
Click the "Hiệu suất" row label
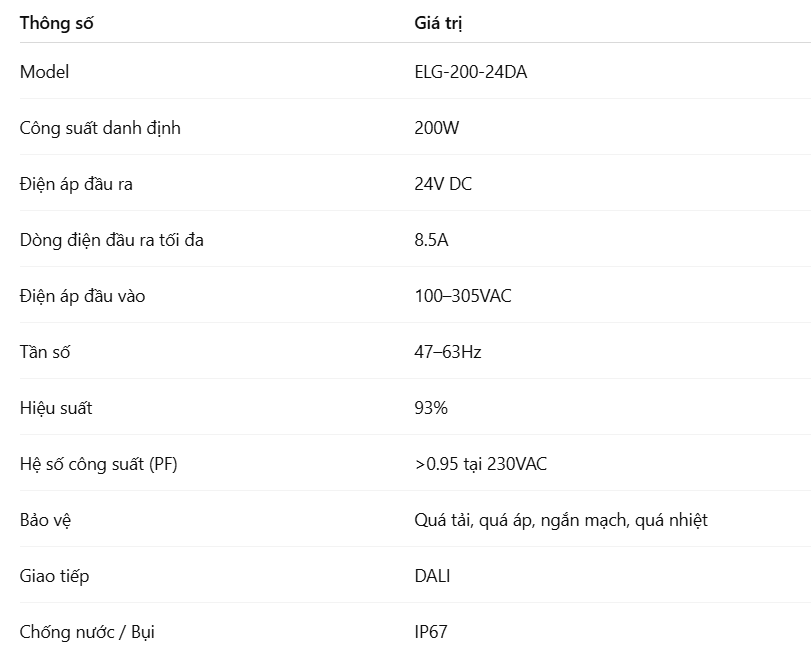[56, 408]
